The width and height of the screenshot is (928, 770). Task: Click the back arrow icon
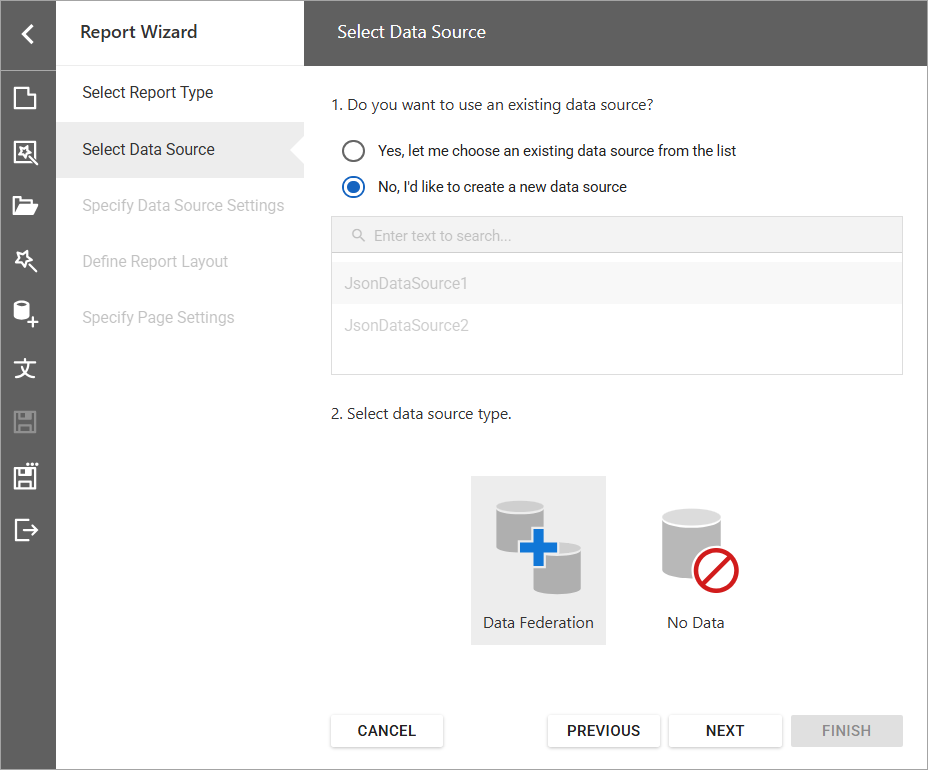[27, 34]
